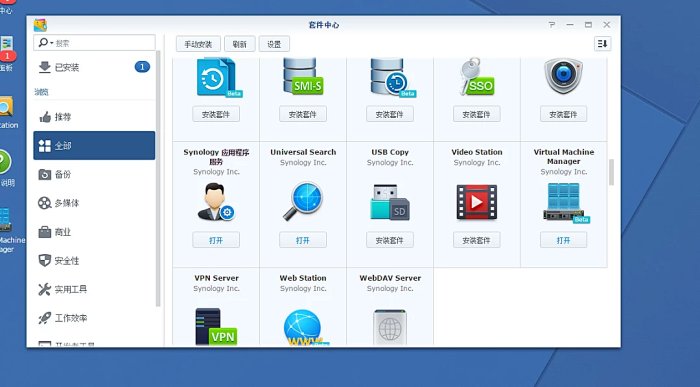This screenshot has height=387, width=700.
Task: Select the 推荐 recommended category
Action: coord(94,117)
